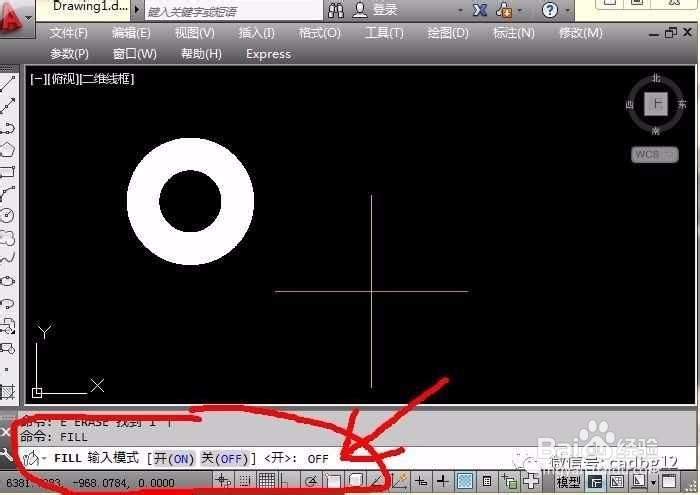Screen dimensions: 700x495
Task: Toggle Quick Properties in status bar
Action: 487,481
